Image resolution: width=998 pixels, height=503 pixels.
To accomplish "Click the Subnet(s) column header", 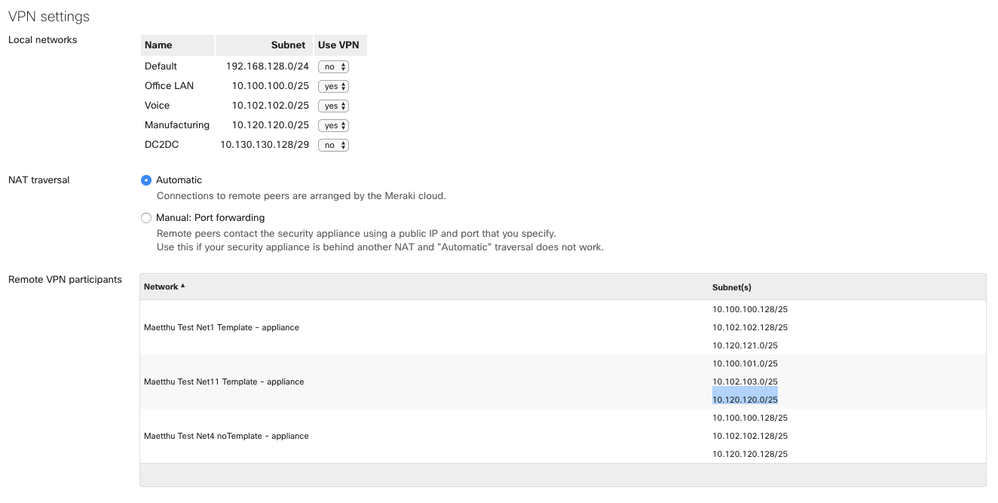I will (731, 287).
